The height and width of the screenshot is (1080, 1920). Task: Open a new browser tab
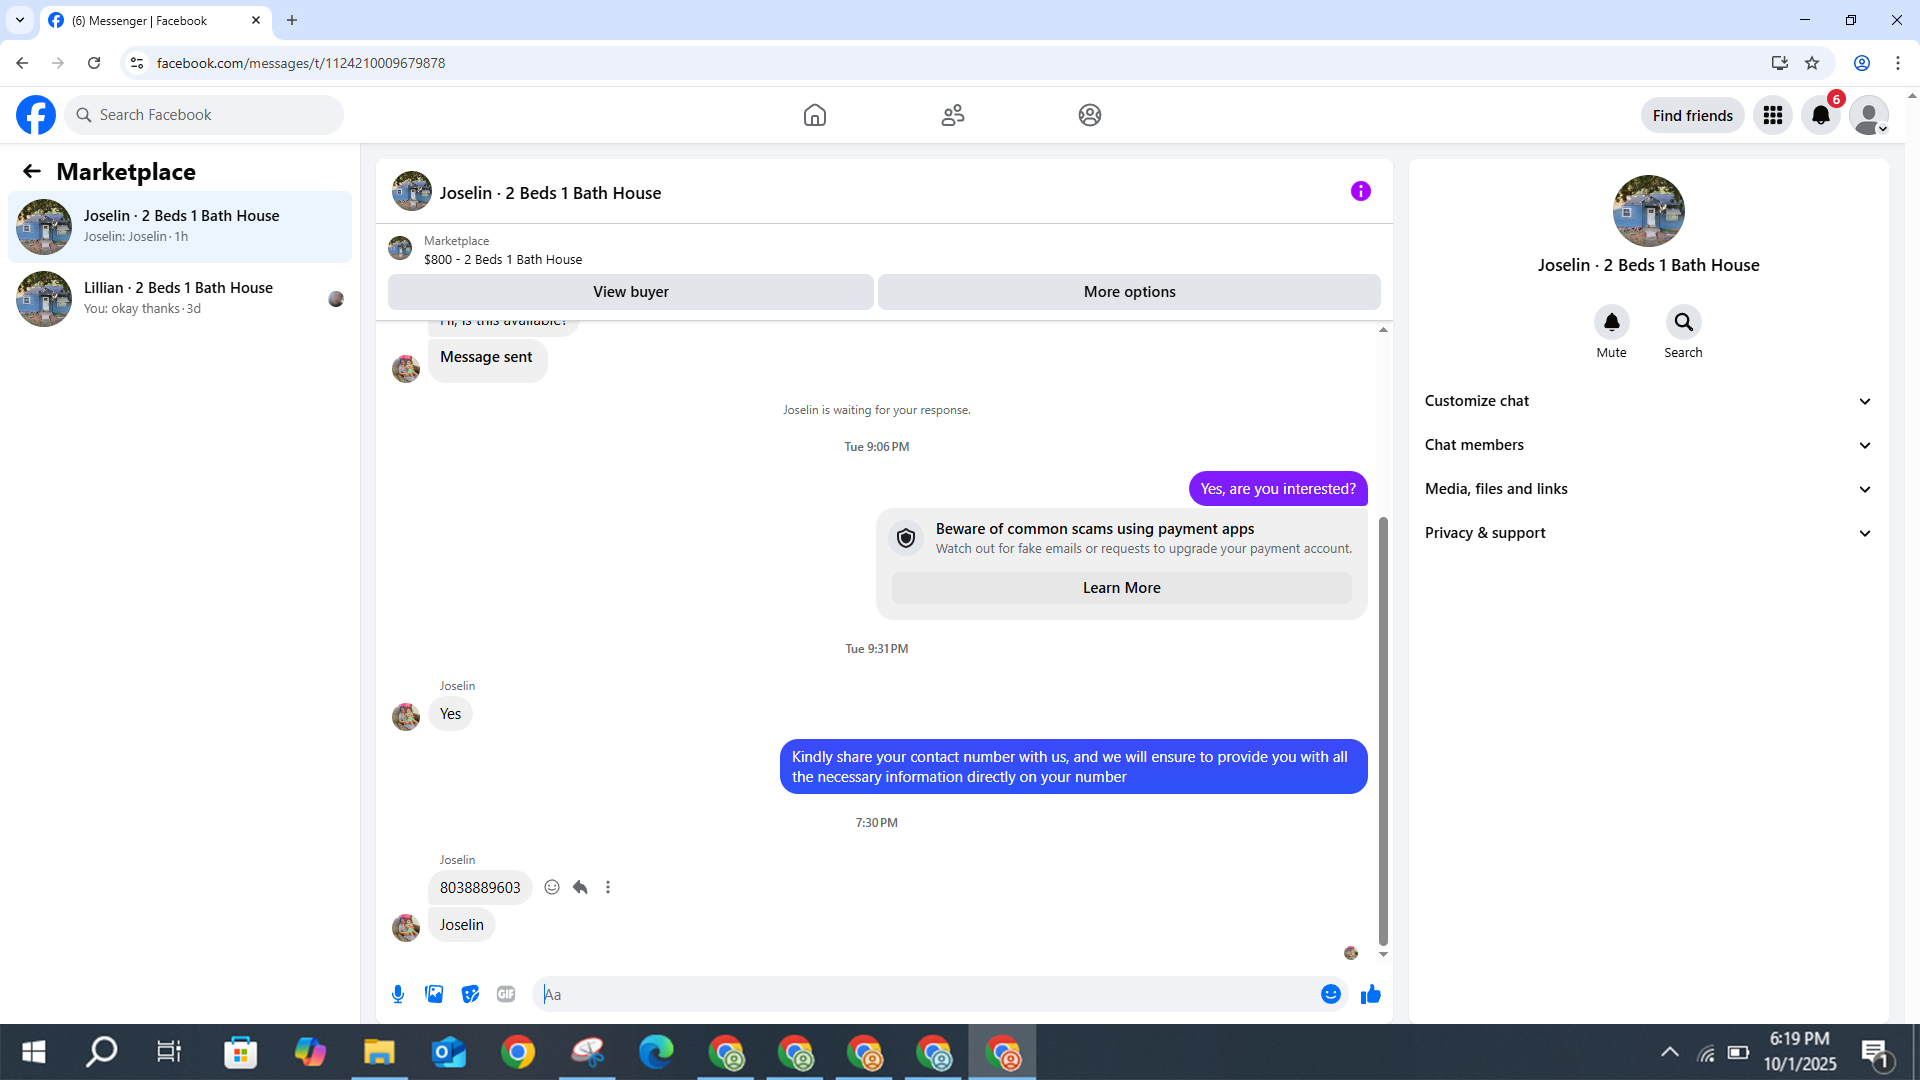292,20
